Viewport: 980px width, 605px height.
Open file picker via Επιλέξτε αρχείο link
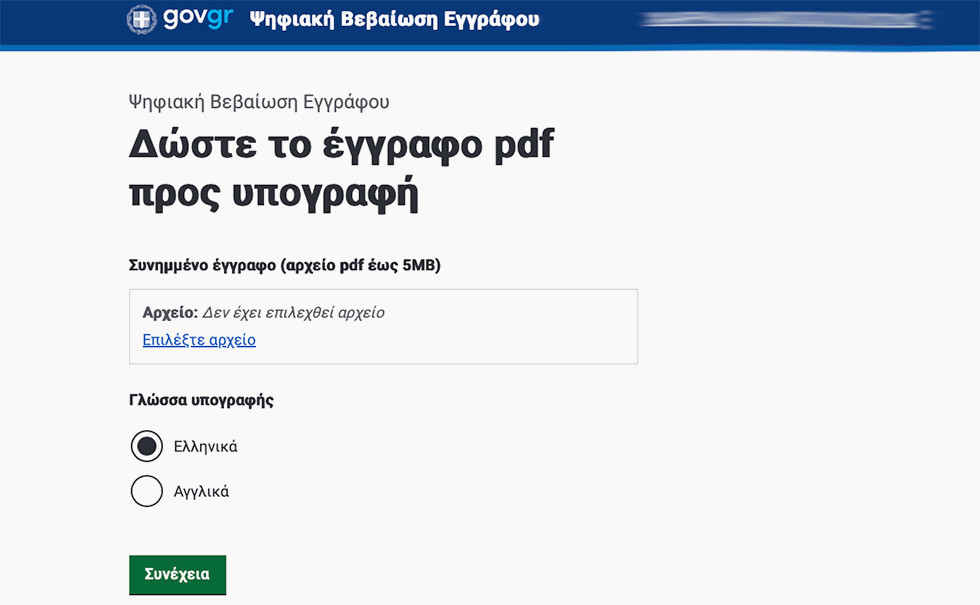[x=199, y=340]
